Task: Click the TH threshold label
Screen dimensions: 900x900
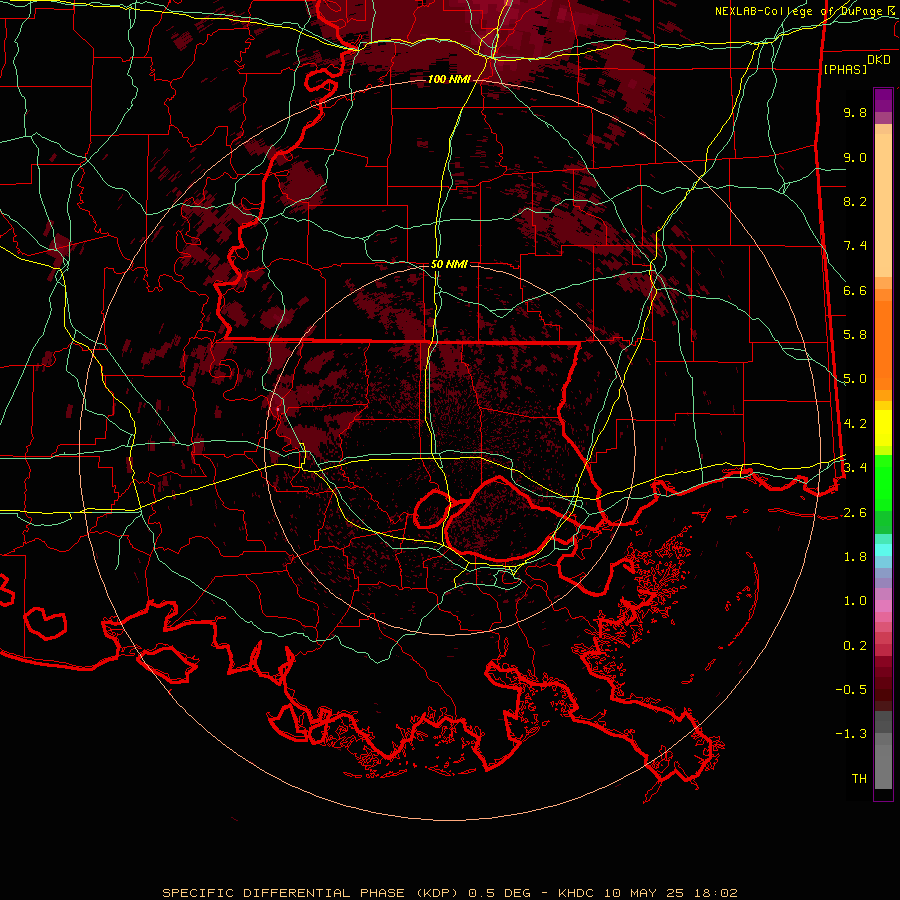Action: 859,779
